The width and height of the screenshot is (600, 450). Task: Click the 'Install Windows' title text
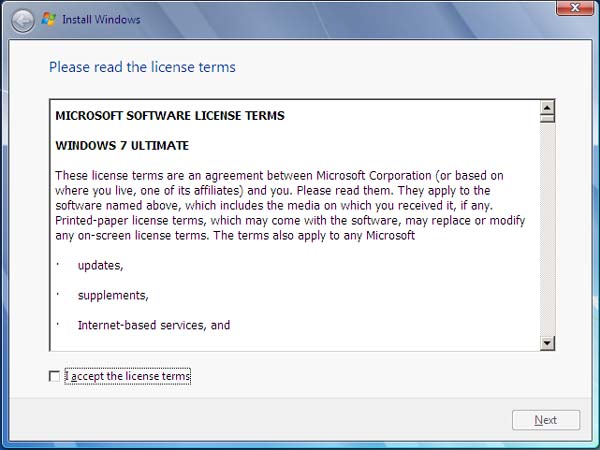(101, 20)
